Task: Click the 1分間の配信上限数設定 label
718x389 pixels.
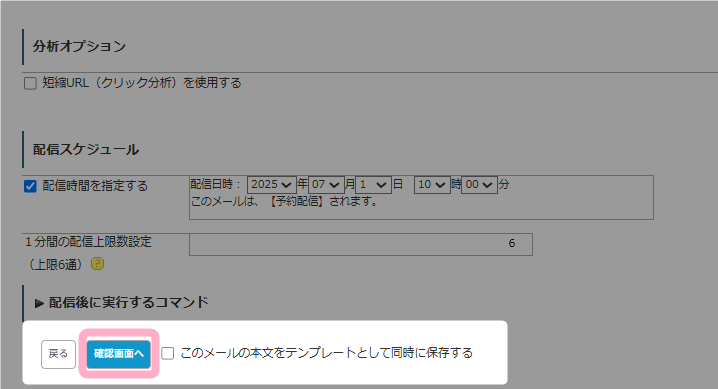Action: pyautogui.click(x=88, y=242)
